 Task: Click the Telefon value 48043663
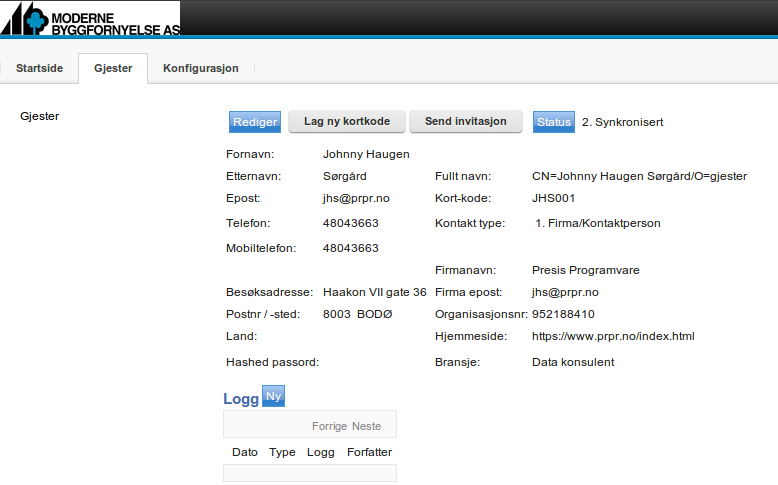(x=351, y=223)
